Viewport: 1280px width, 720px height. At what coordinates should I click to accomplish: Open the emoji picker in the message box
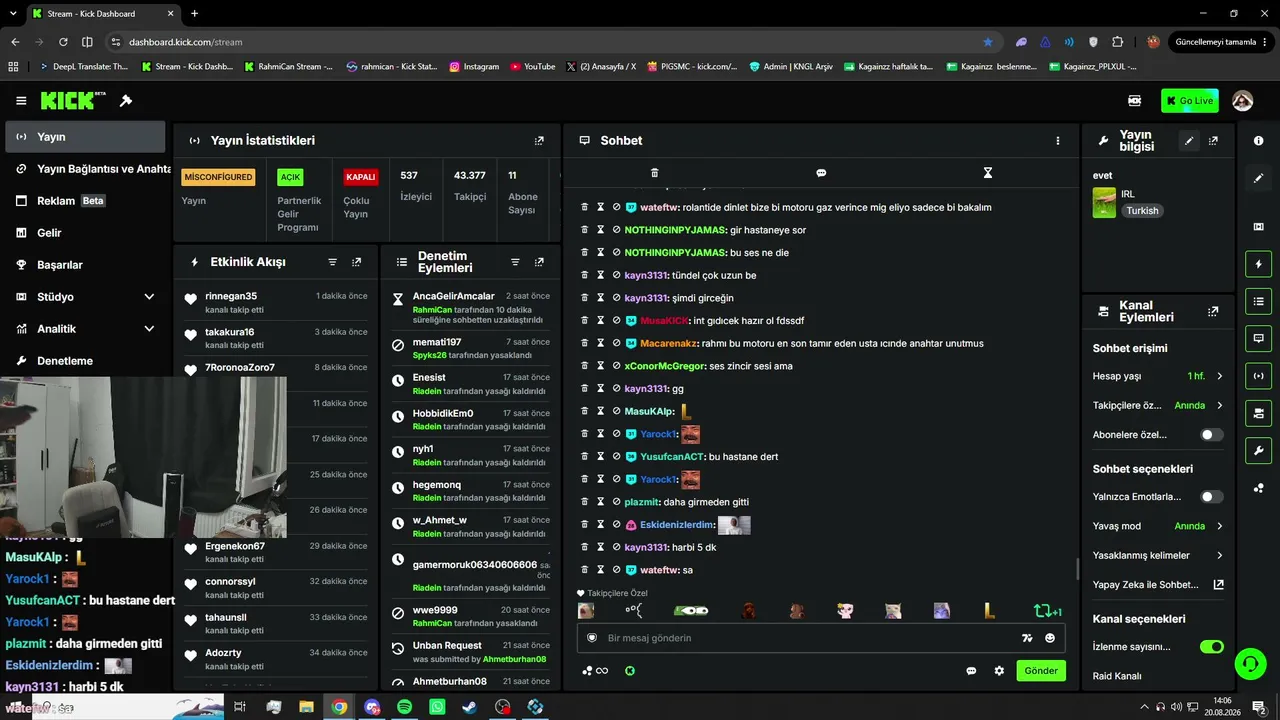(x=1050, y=638)
